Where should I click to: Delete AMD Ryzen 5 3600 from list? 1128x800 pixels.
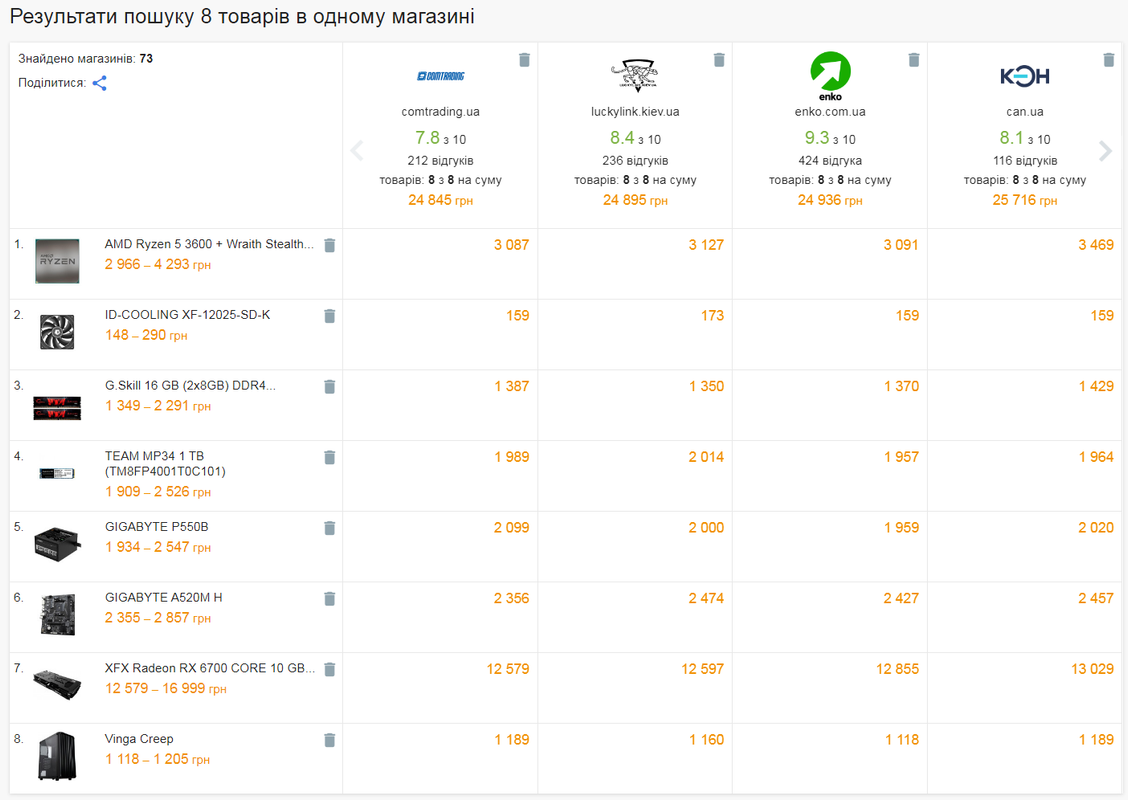(329, 245)
